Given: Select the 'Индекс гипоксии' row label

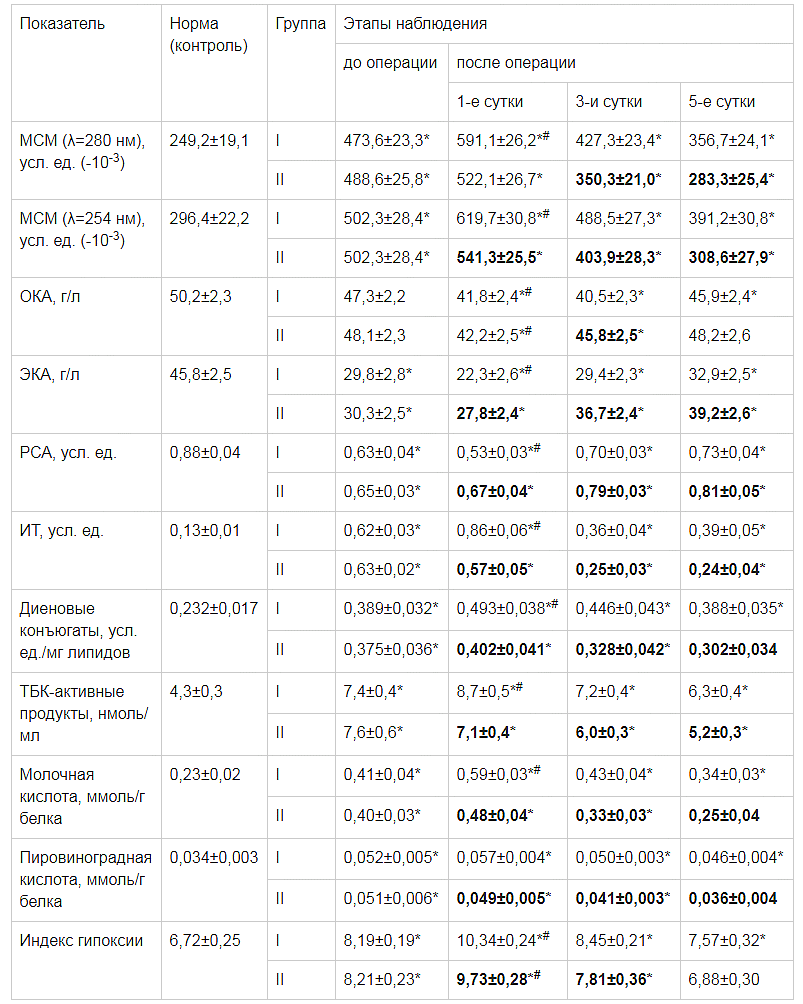Looking at the screenshot, I should point(82,940).
